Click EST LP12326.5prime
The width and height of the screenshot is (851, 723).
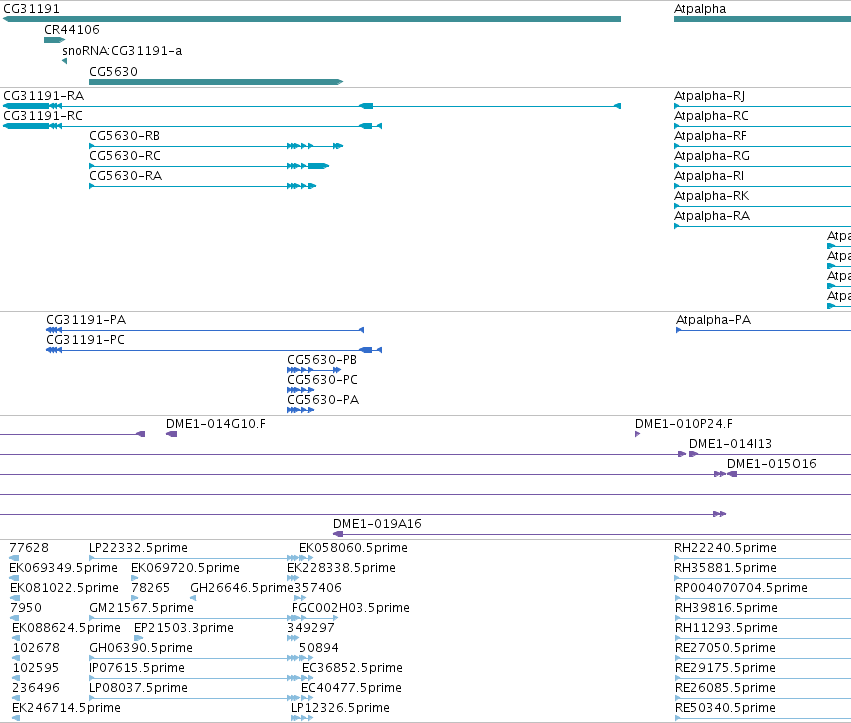coord(340,708)
